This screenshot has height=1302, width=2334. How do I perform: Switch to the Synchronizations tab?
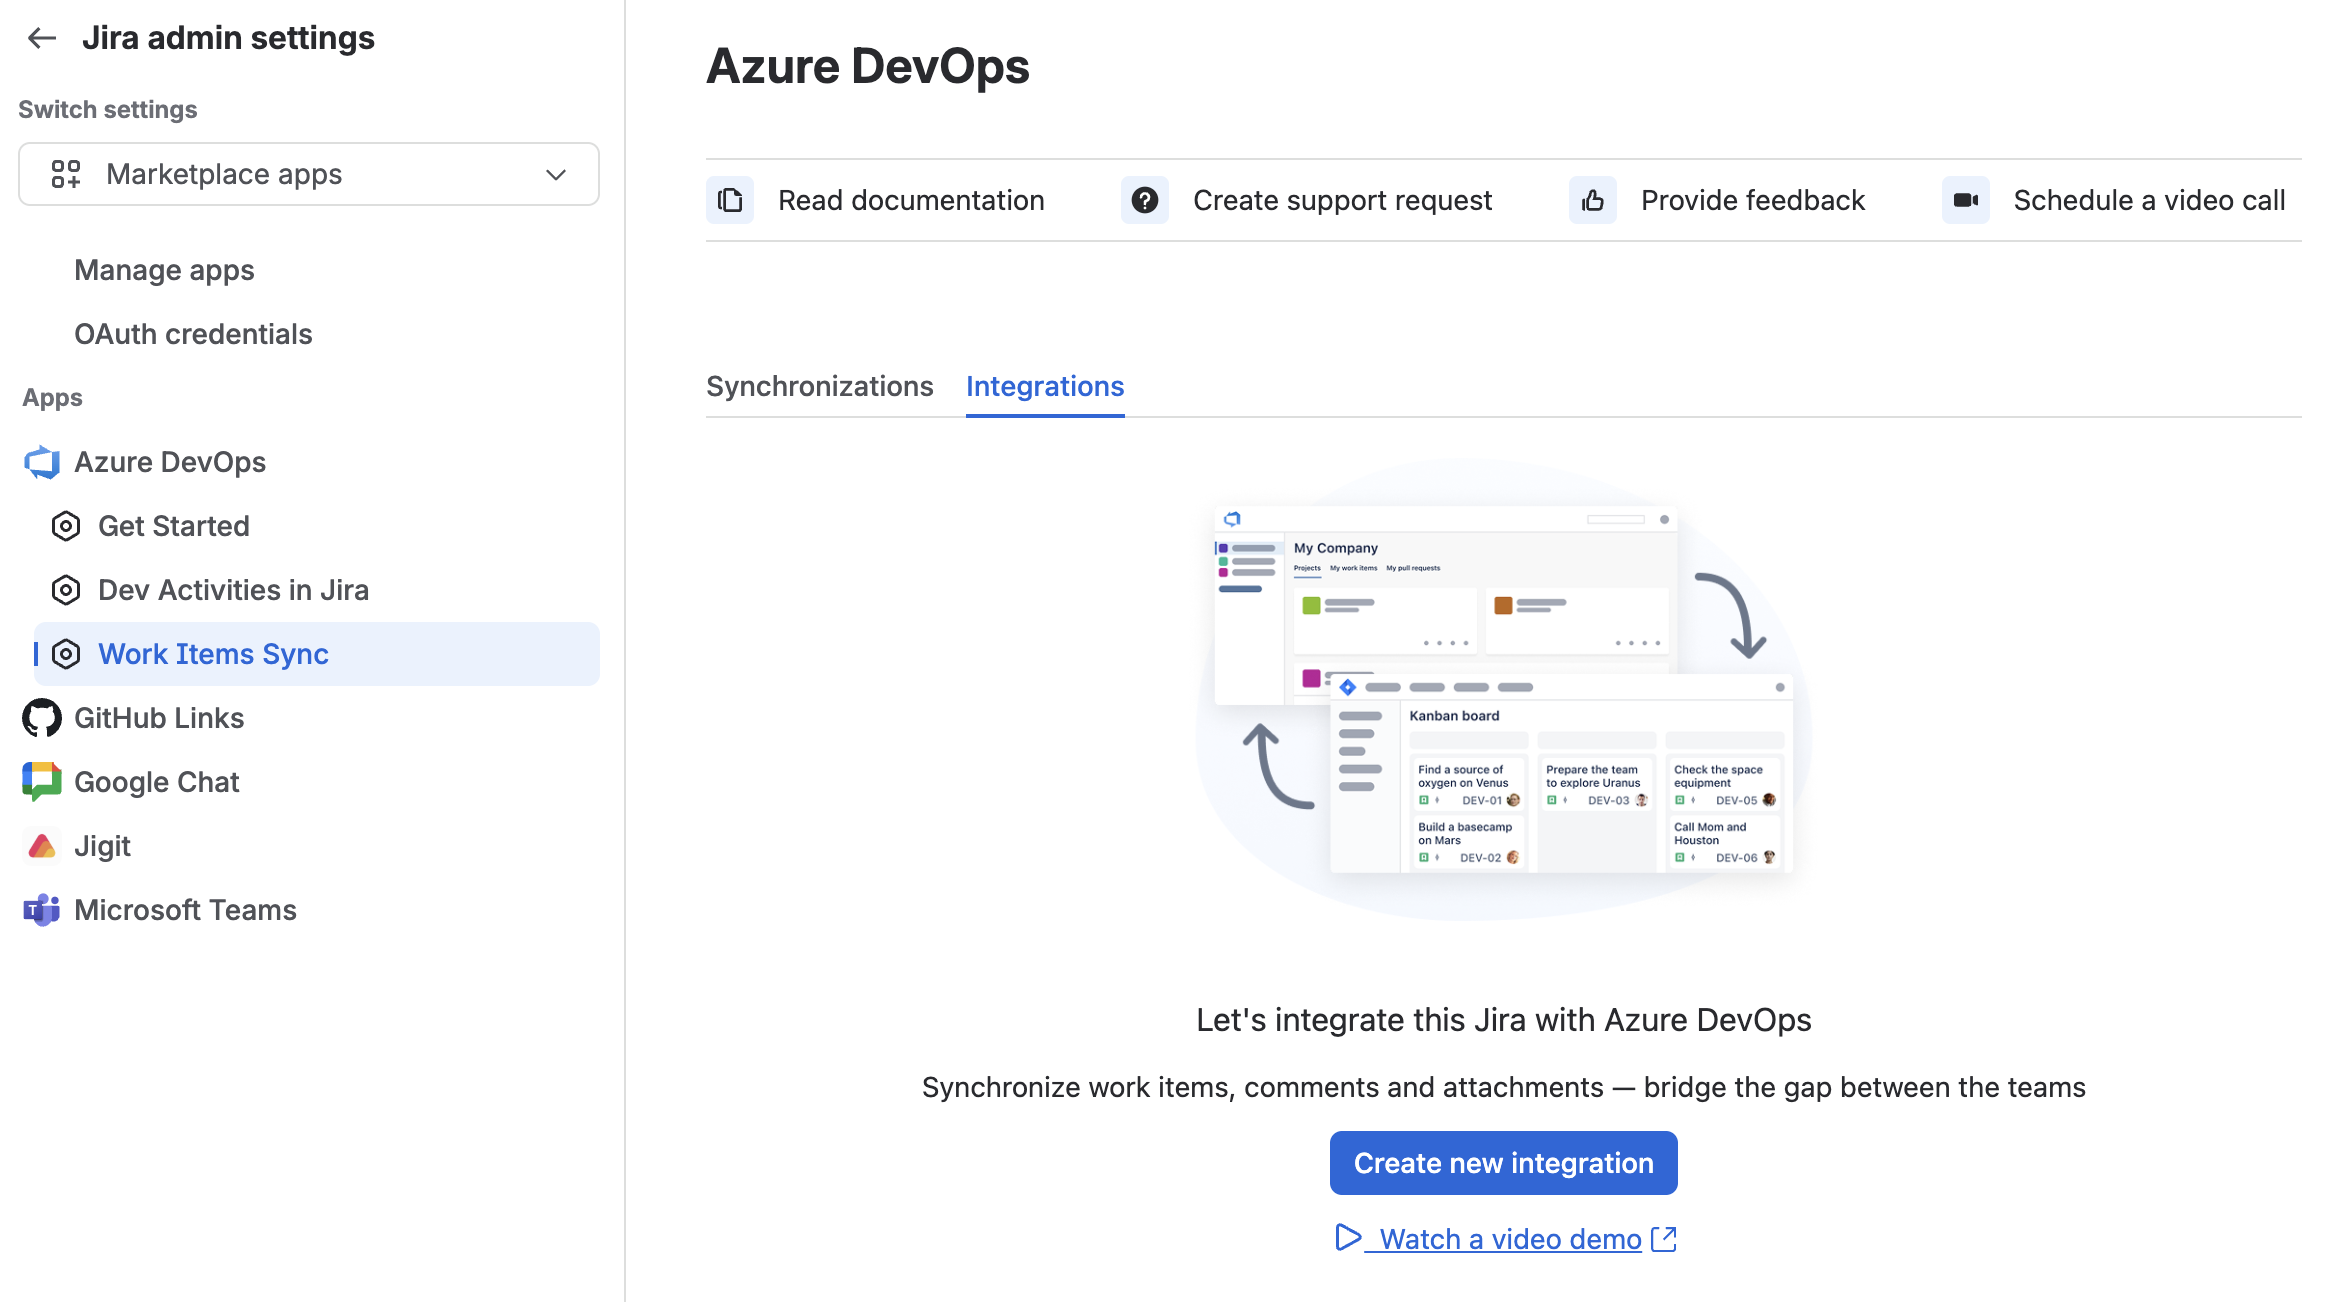pos(820,386)
